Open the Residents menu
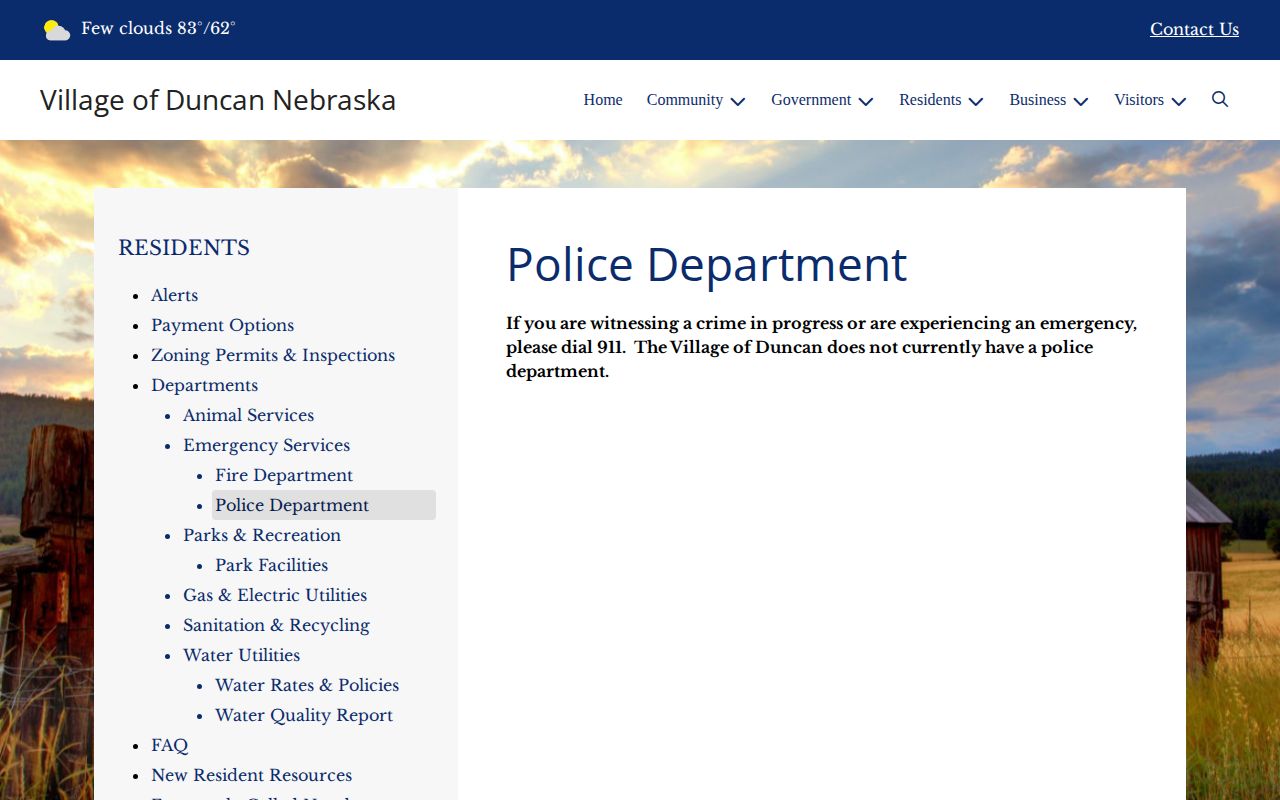The height and width of the screenshot is (800, 1280). click(930, 100)
